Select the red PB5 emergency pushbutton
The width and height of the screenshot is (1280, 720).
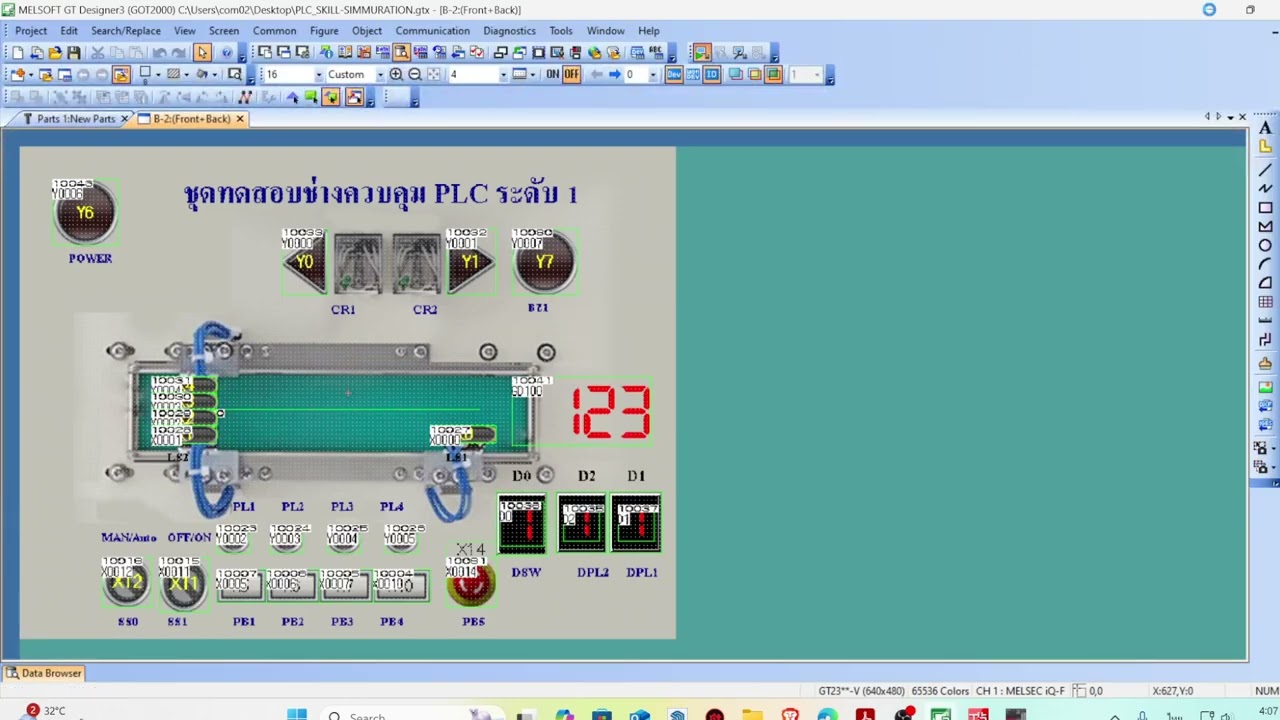click(470, 585)
